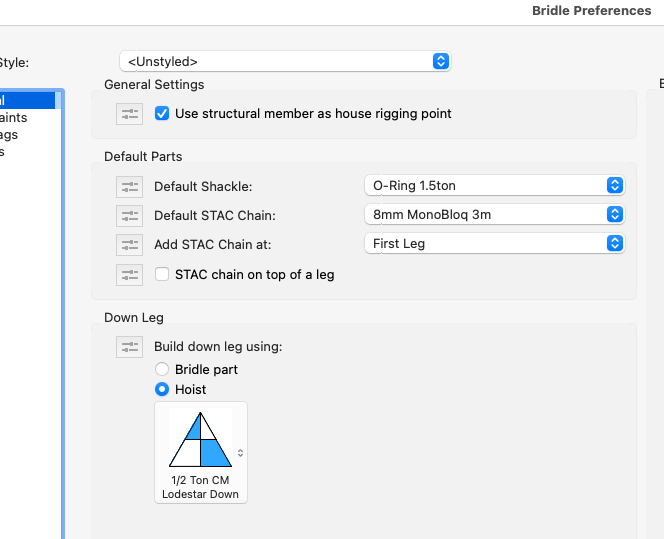Uncheck Use structural member as house rigging point
The height and width of the screenshot is (539, 664).
click(x=162, y=114)
